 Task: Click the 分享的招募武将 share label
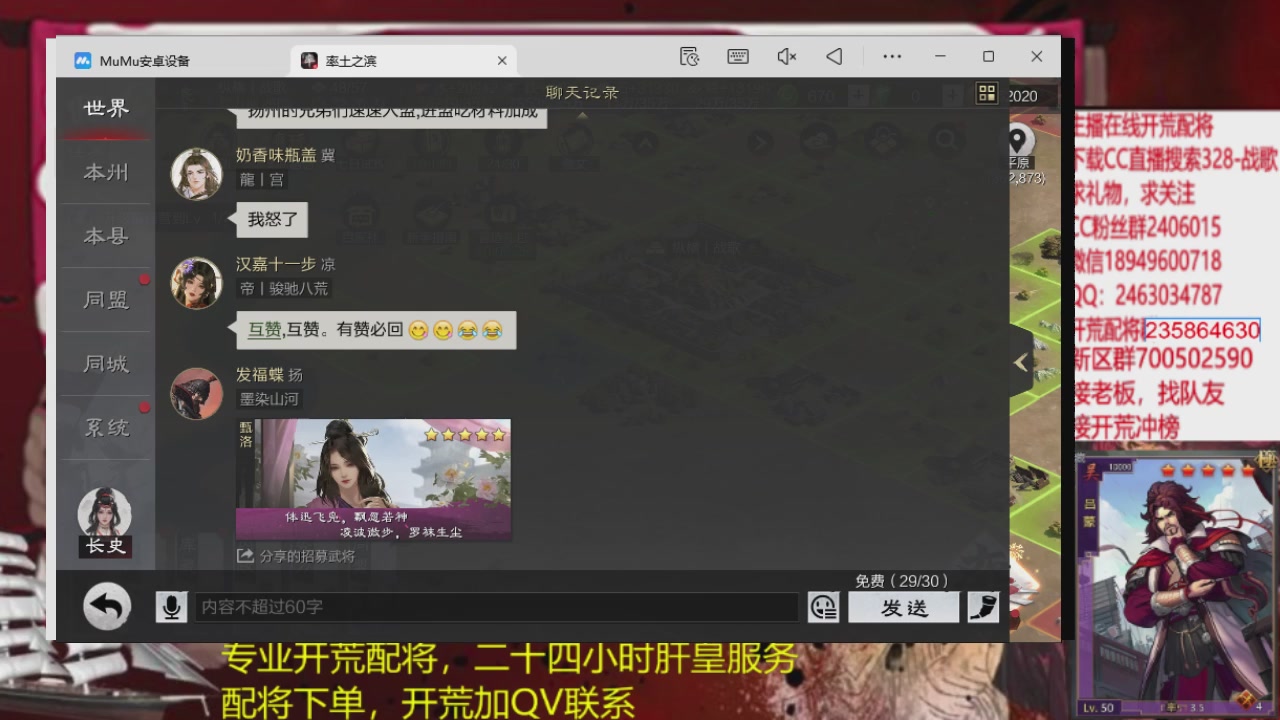point(296,556)
